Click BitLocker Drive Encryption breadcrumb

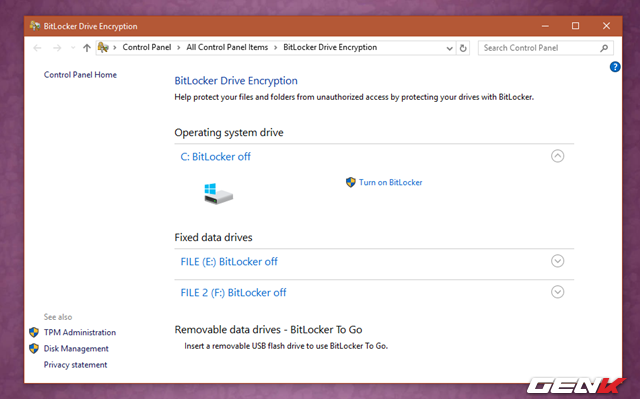tap(330, 47)
